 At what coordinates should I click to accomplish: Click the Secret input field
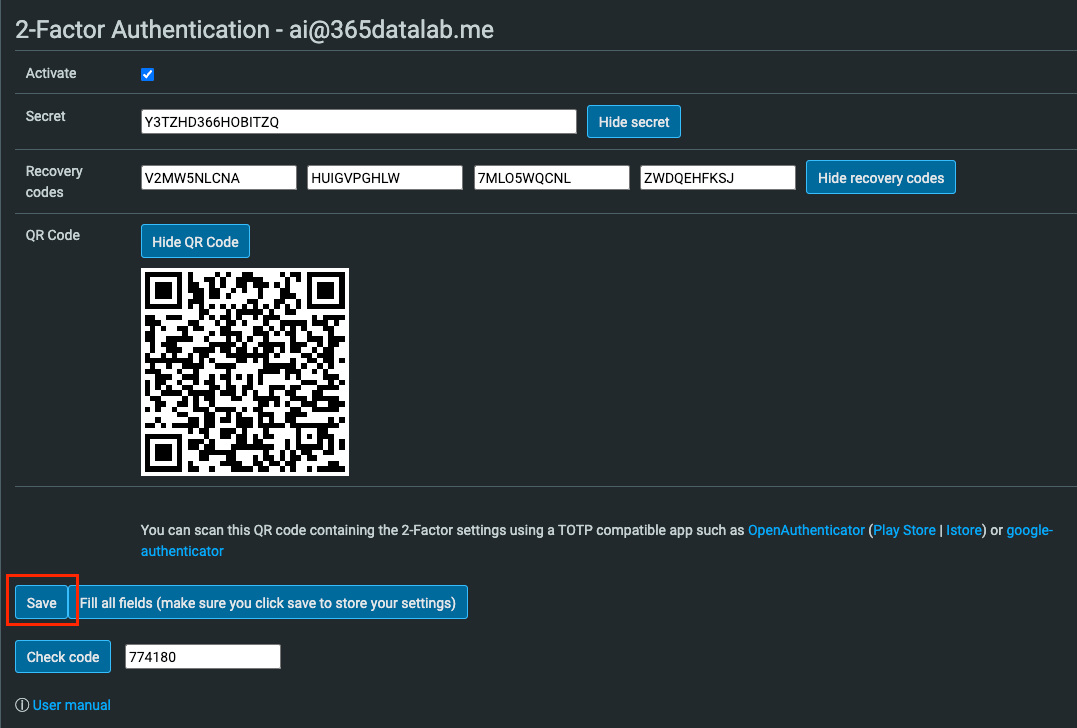(359, 122)
